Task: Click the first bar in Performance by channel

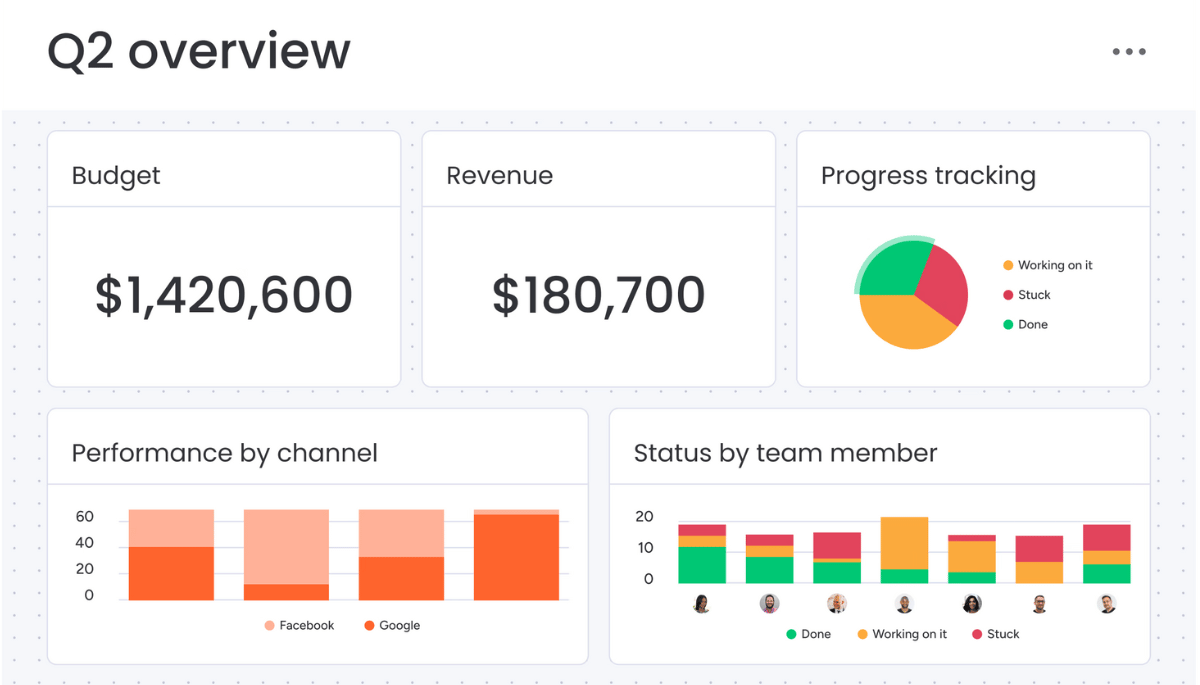Action: [171, 555]
